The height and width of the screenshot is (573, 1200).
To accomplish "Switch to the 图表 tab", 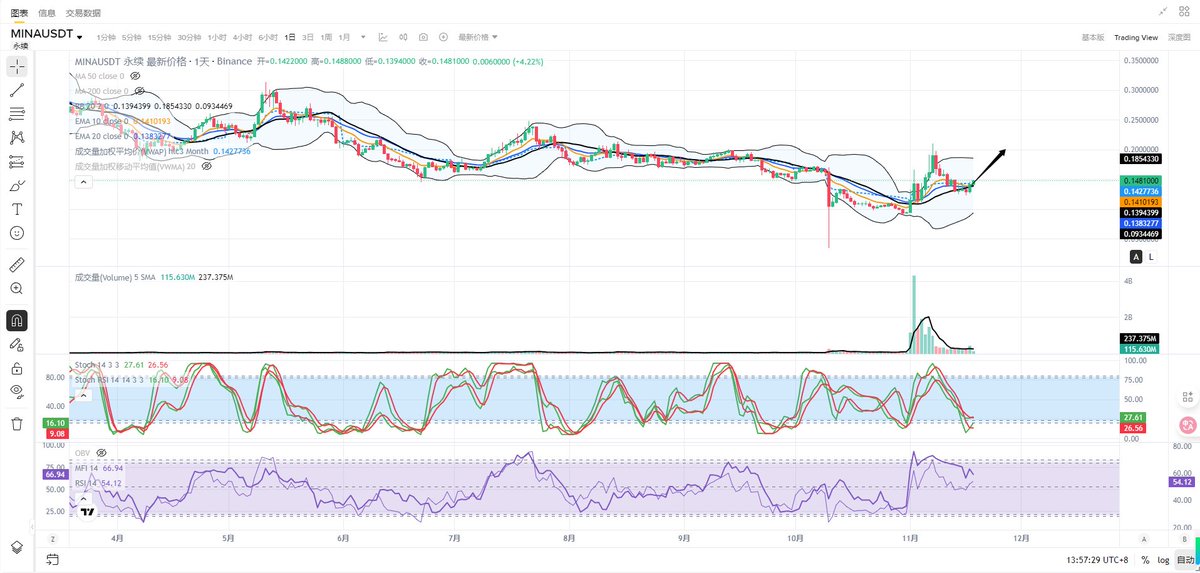I will (x=19, y=12).
